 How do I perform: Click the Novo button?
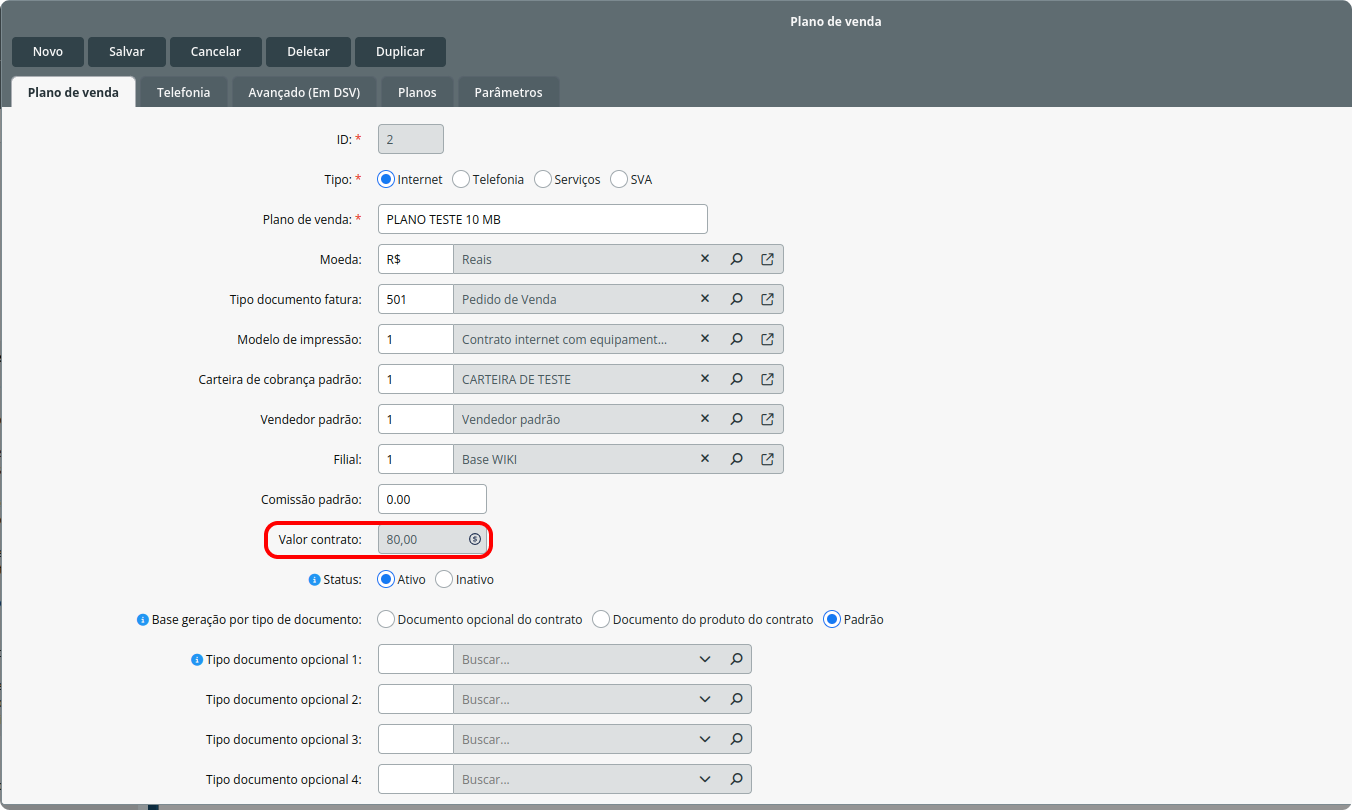pyautogui.click(x=48, y=52)
